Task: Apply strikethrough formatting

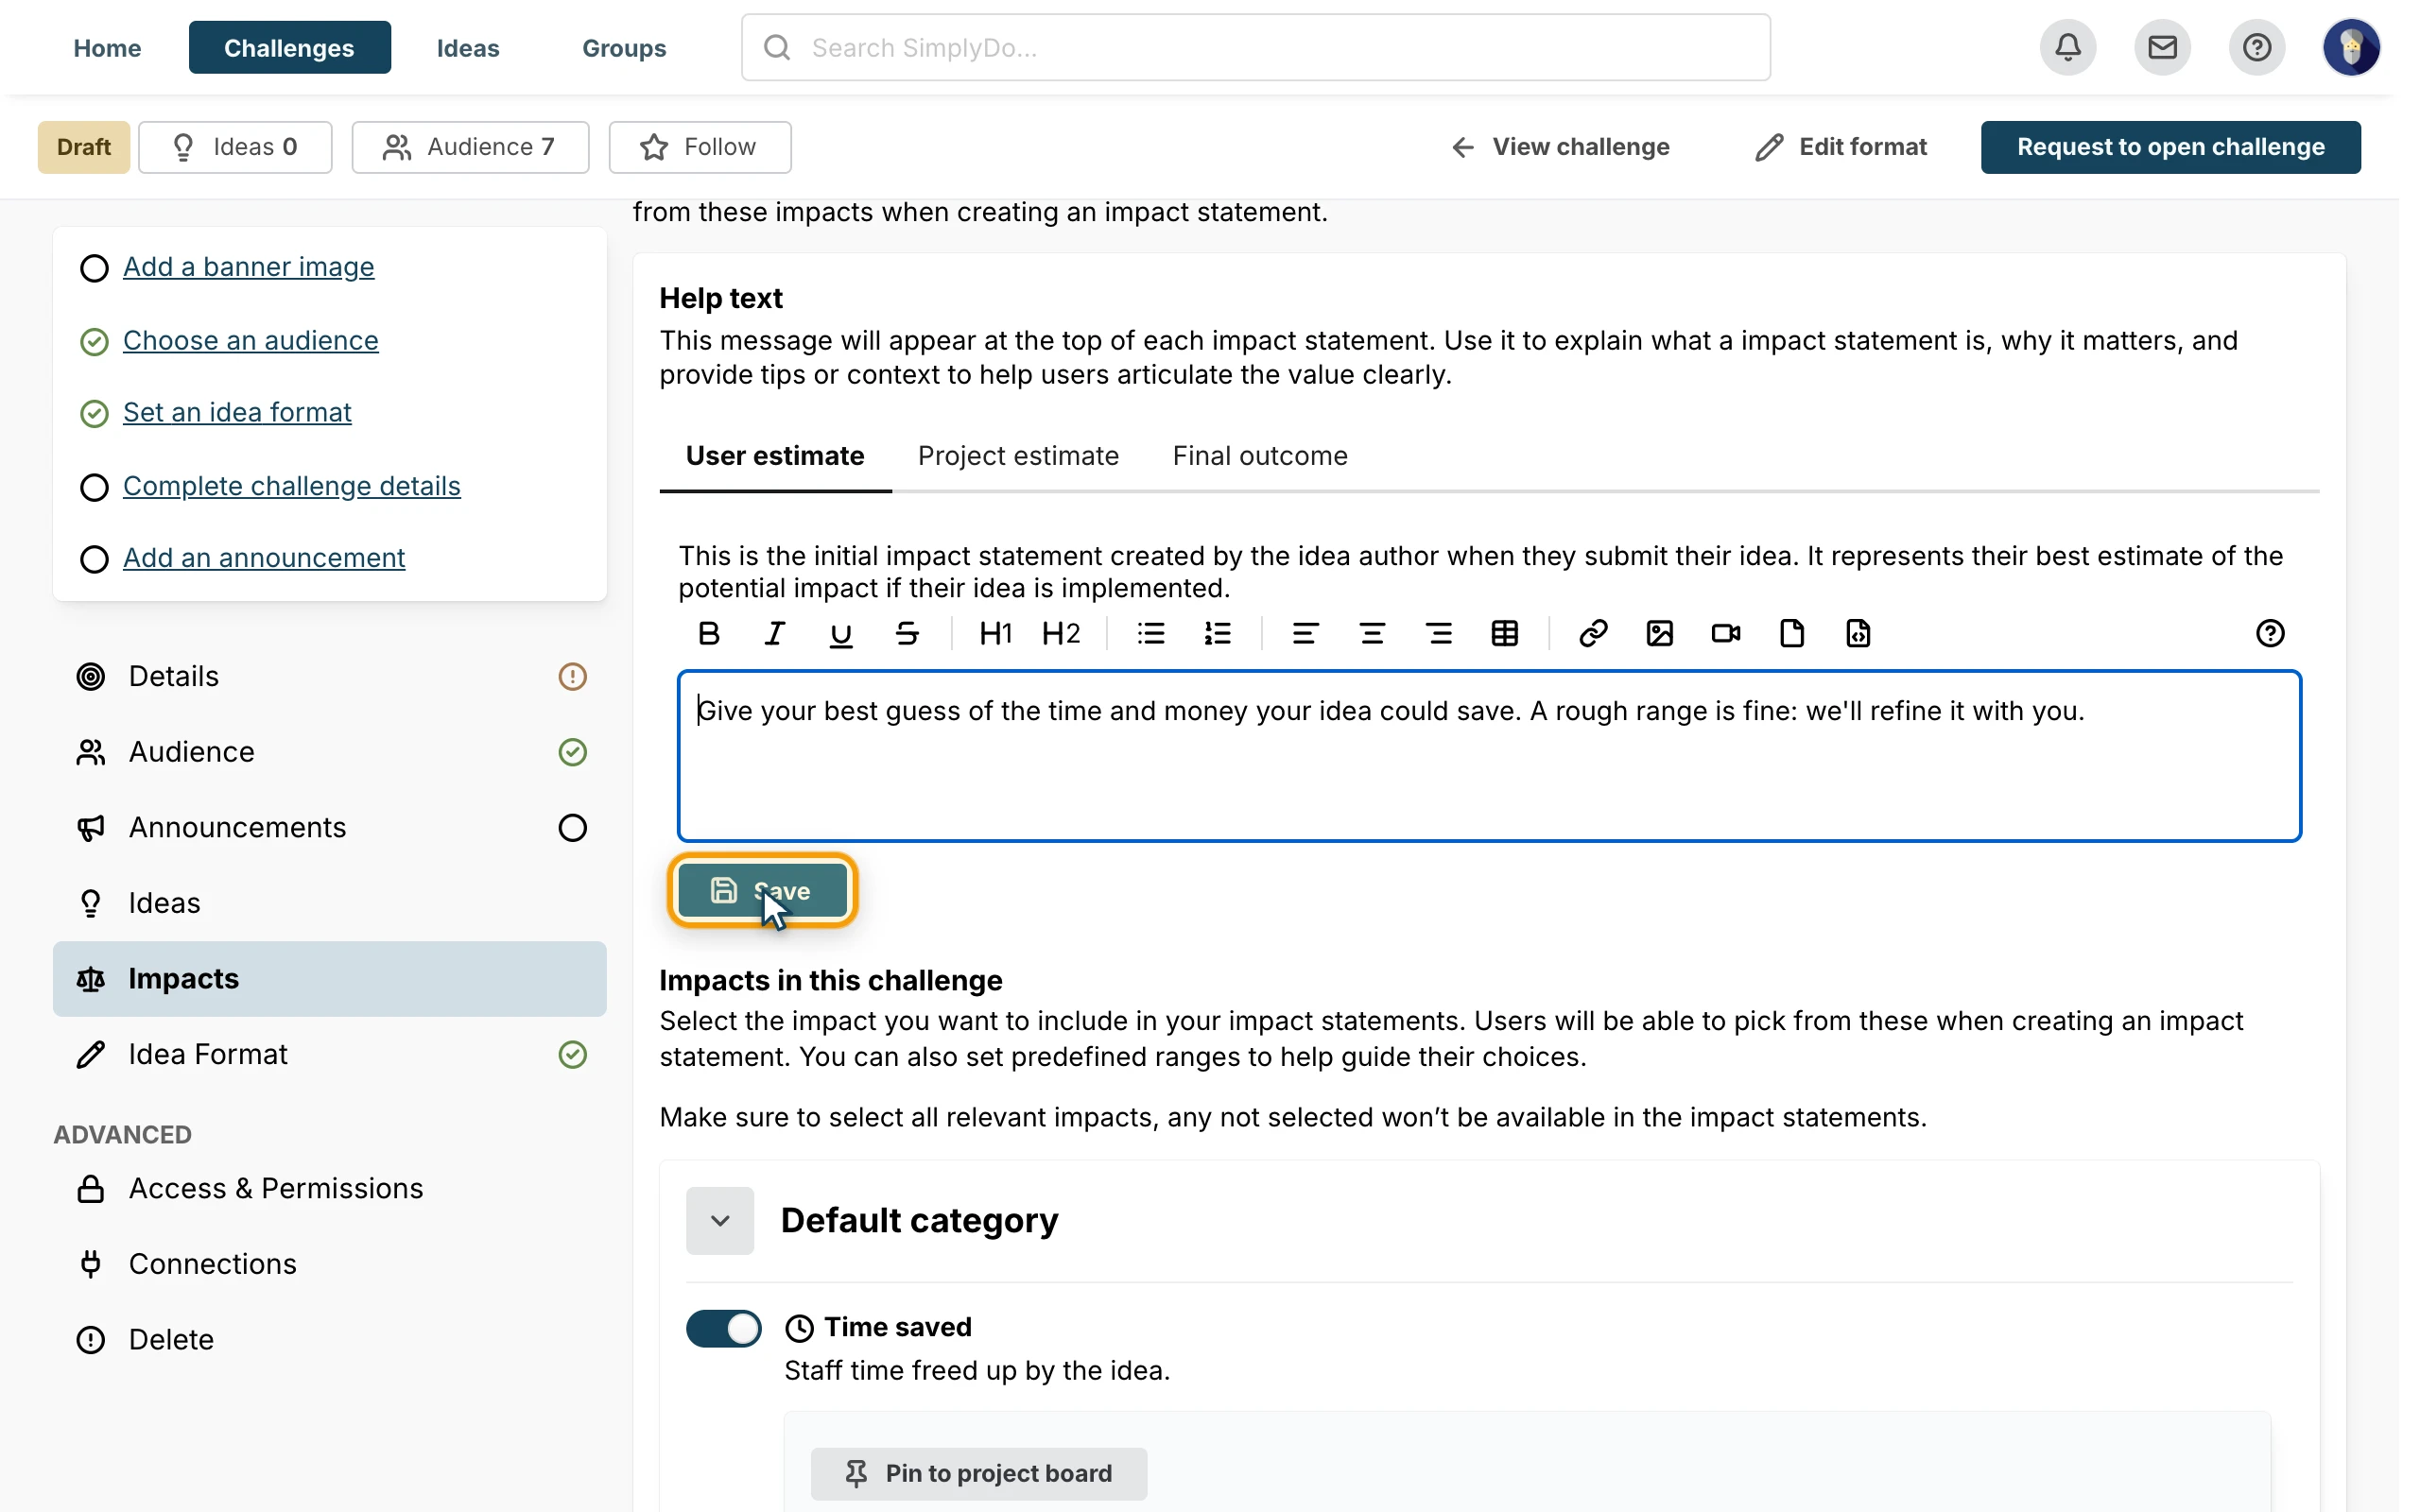Action: pos(907,633)
